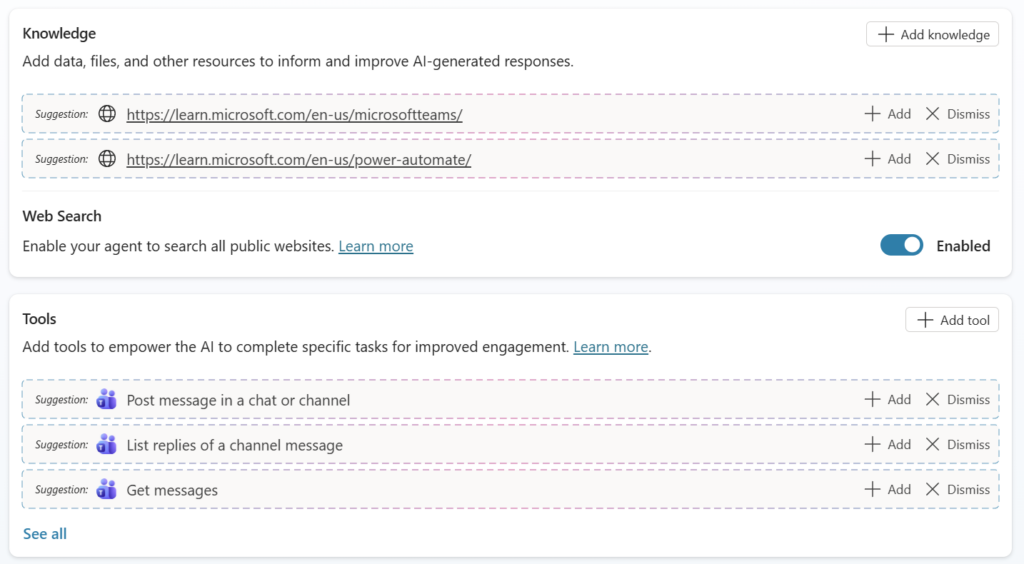Add the microsoftteams knowledge suggestion

(x=888, y=114)
